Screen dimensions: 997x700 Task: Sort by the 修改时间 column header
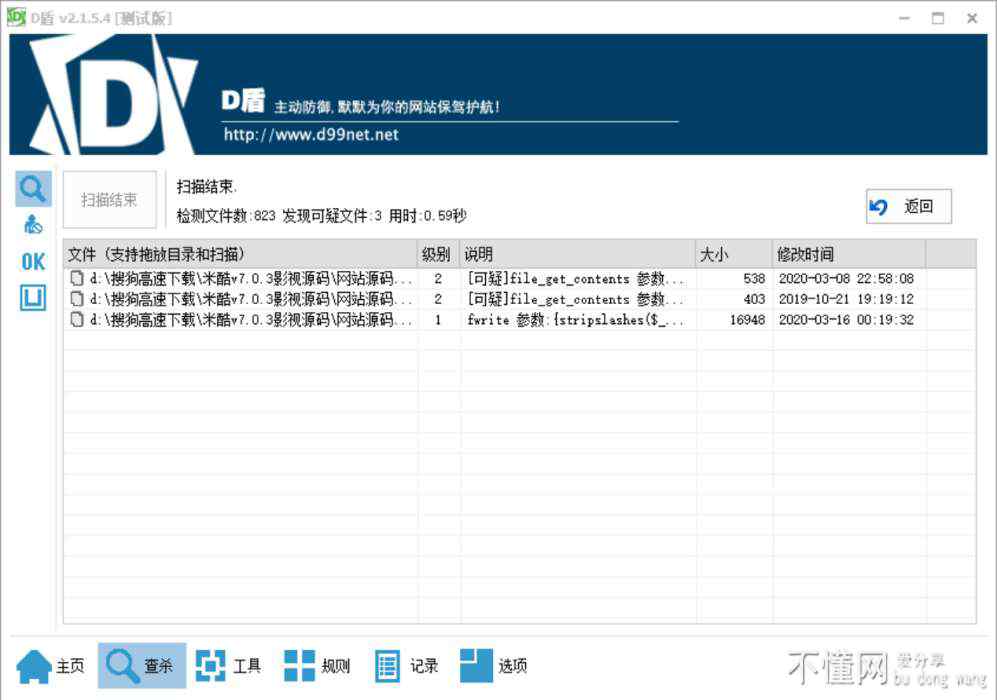click(x=849, y=254)
